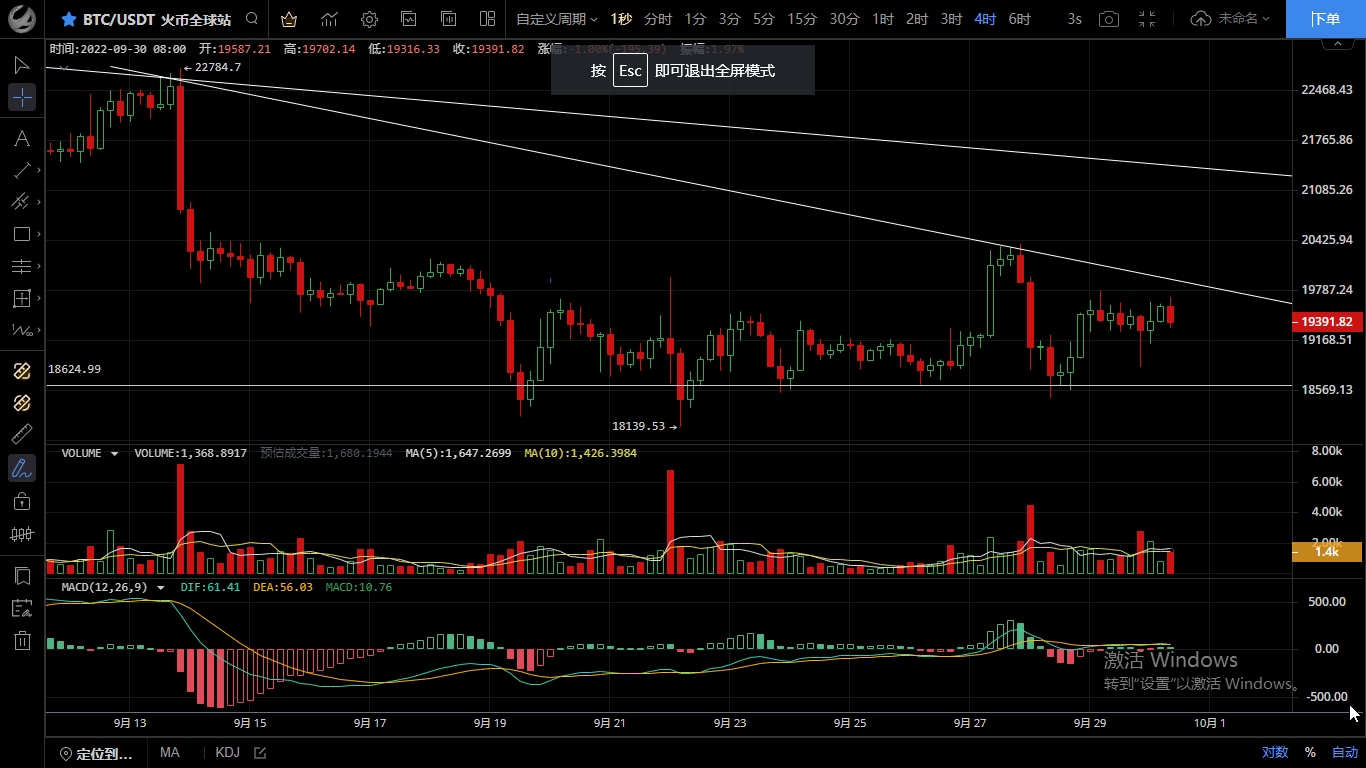Screen dimensions: 1366x768
Task: Choose the 3时 interval
Action: [x=952, y=19]
